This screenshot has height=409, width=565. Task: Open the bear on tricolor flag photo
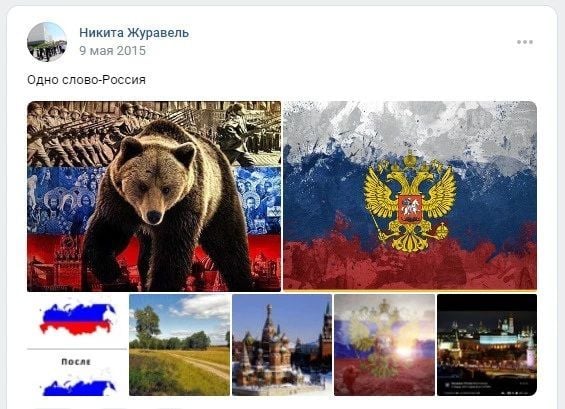coord(154,196)
